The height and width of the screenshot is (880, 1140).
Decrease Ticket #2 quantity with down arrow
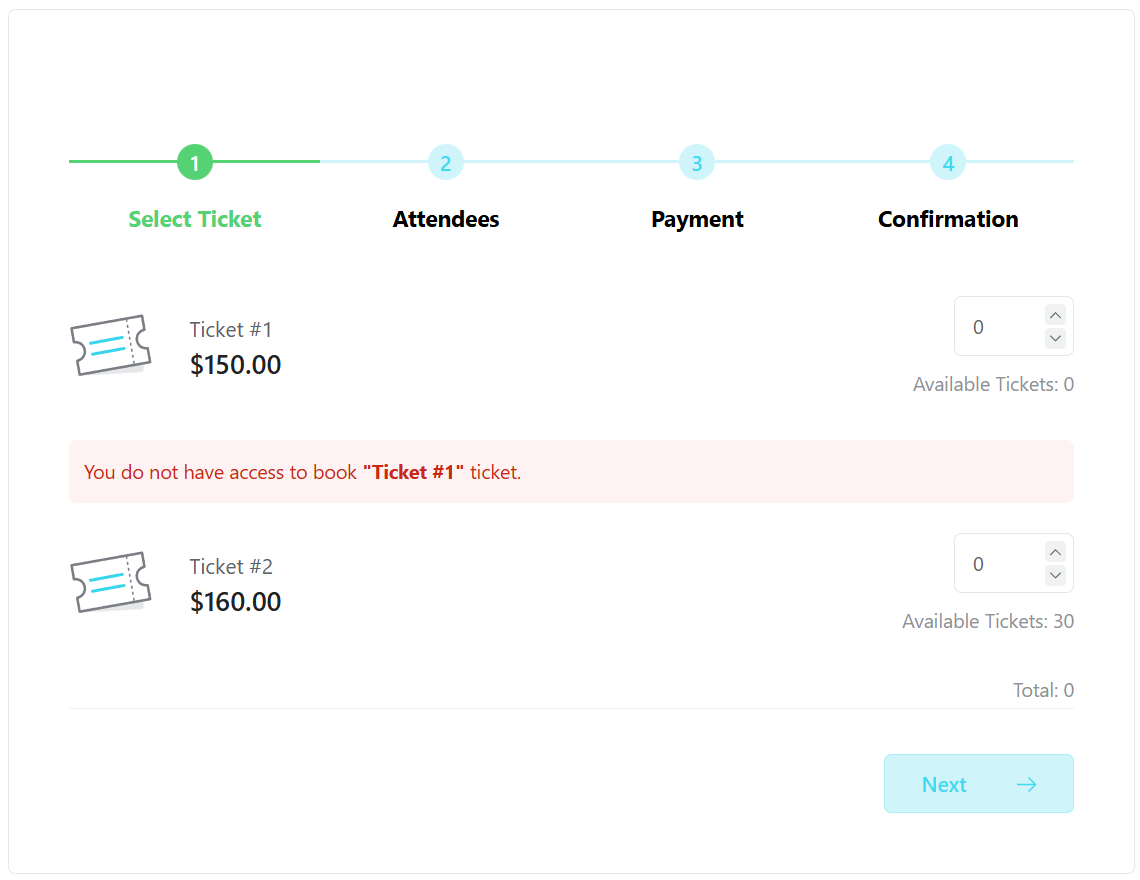point(1055,575)
